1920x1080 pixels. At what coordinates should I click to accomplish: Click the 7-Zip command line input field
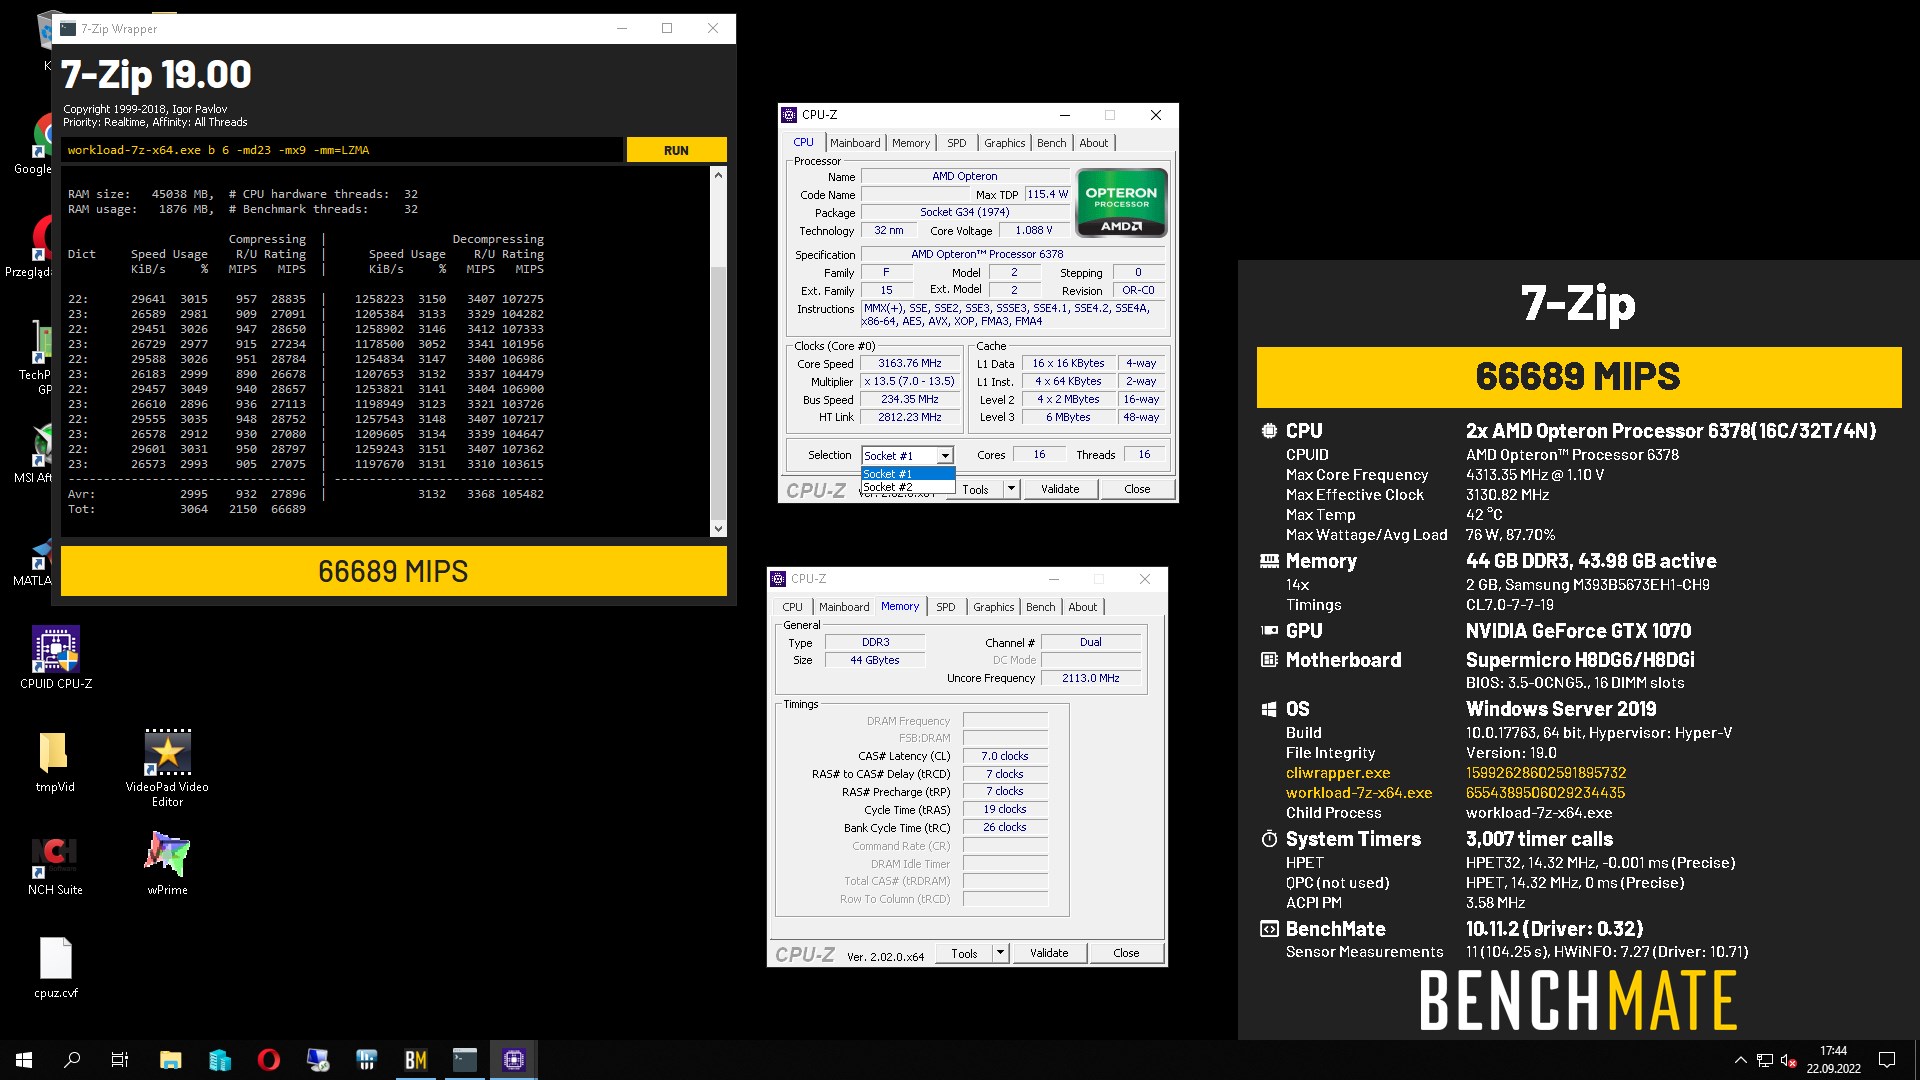342,150
